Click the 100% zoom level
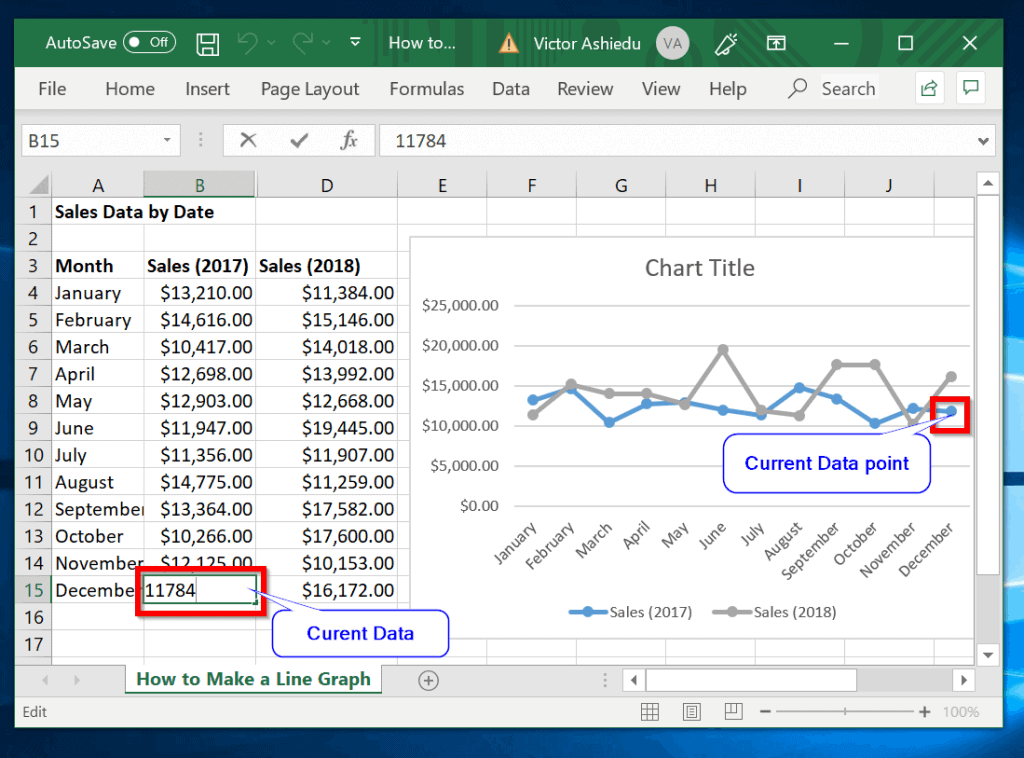This screenshot has width=1024, height=758. pos(960,712)
